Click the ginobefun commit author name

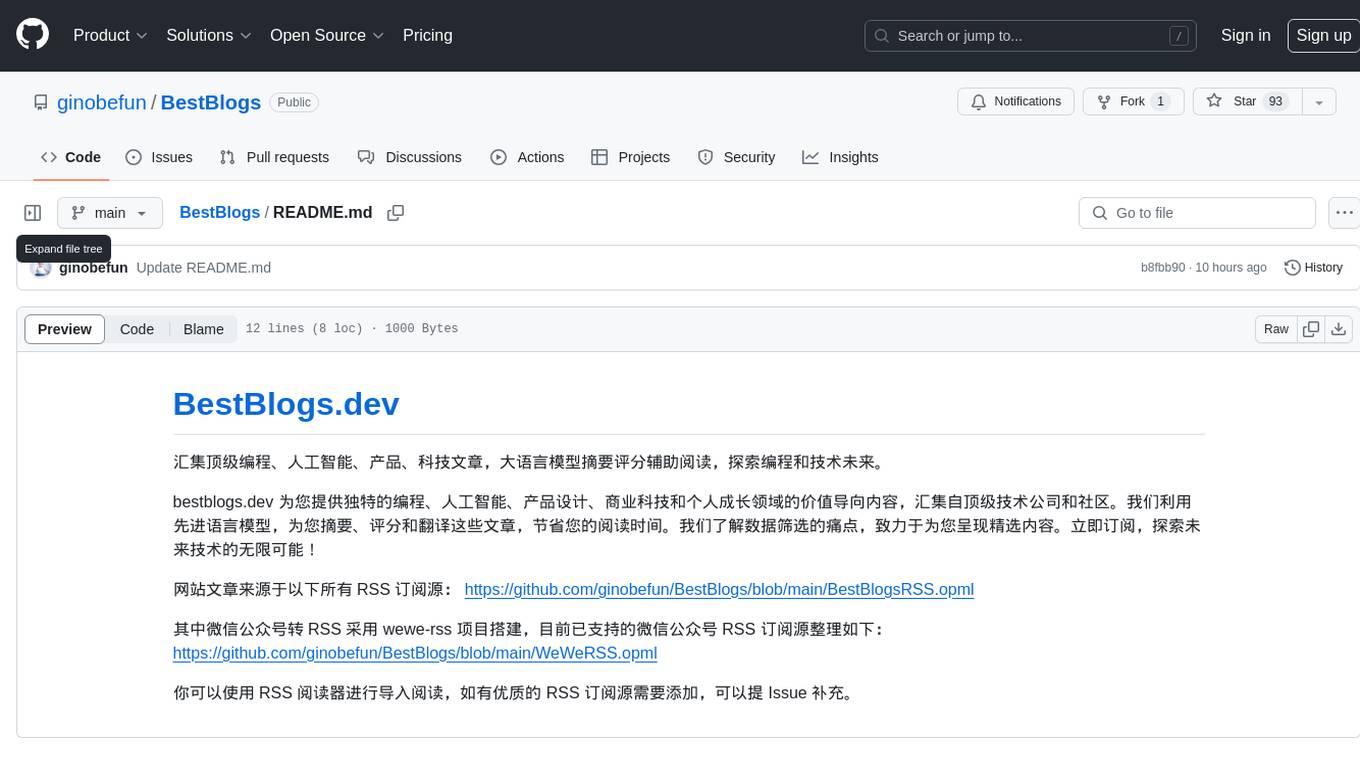pyautogui.click(x=93, y=268)
